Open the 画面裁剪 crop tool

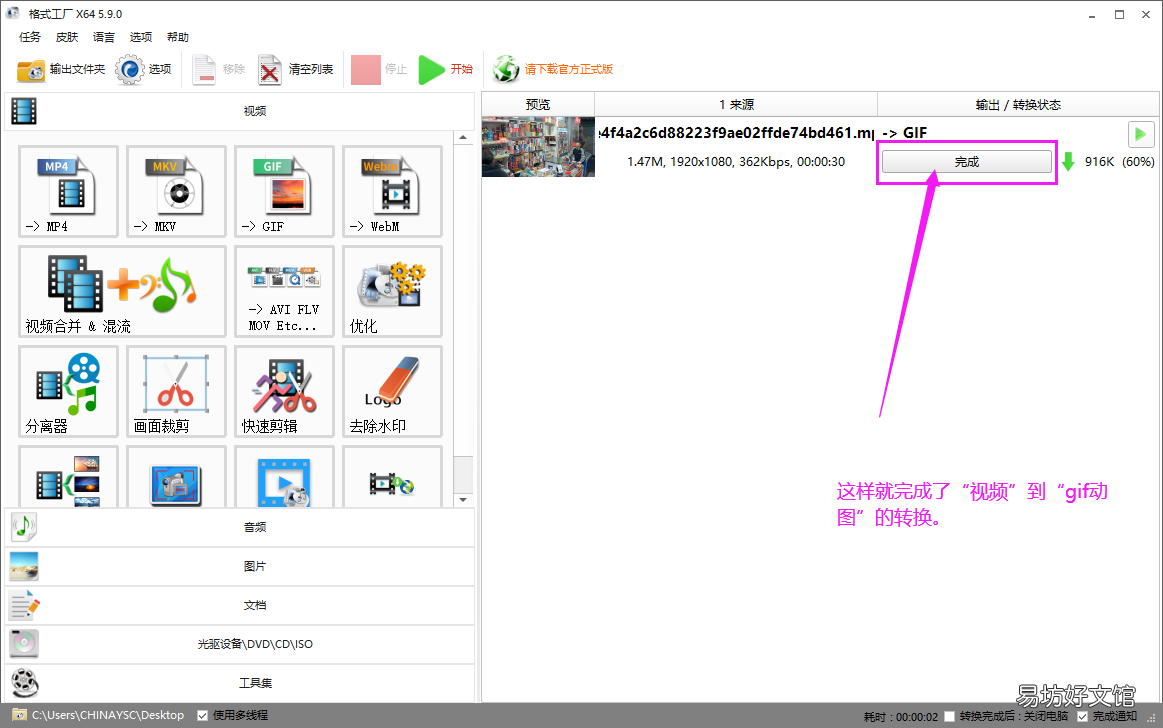point(177,391)
